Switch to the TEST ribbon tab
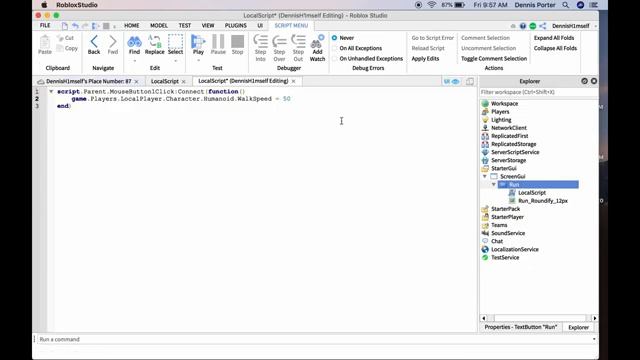The image size is (640, 360). pos(184,25)
